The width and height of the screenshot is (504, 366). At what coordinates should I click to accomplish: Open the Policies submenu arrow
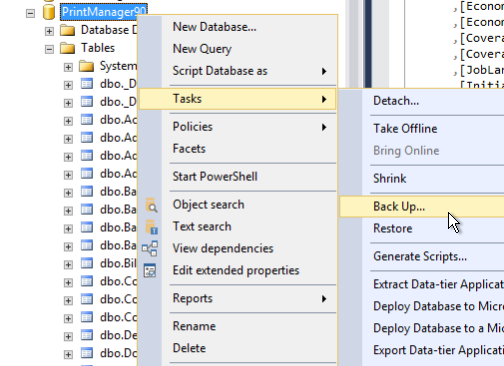tap(324, 127)
